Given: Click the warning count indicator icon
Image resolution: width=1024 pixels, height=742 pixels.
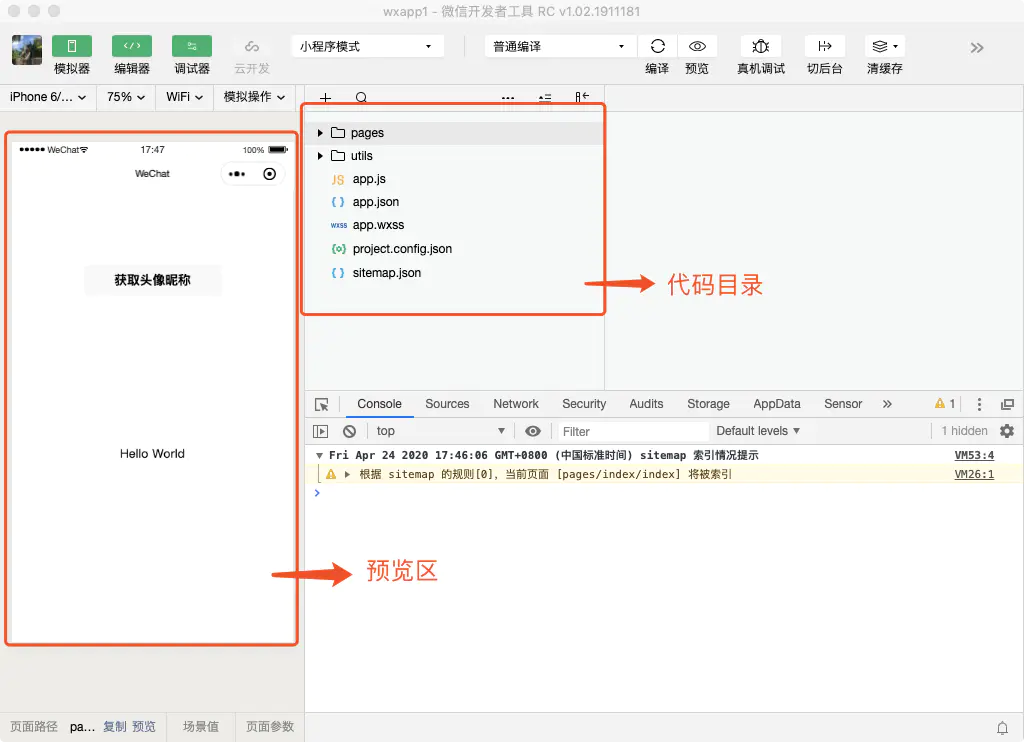Looking at the screenshot, I should (940, 404).
